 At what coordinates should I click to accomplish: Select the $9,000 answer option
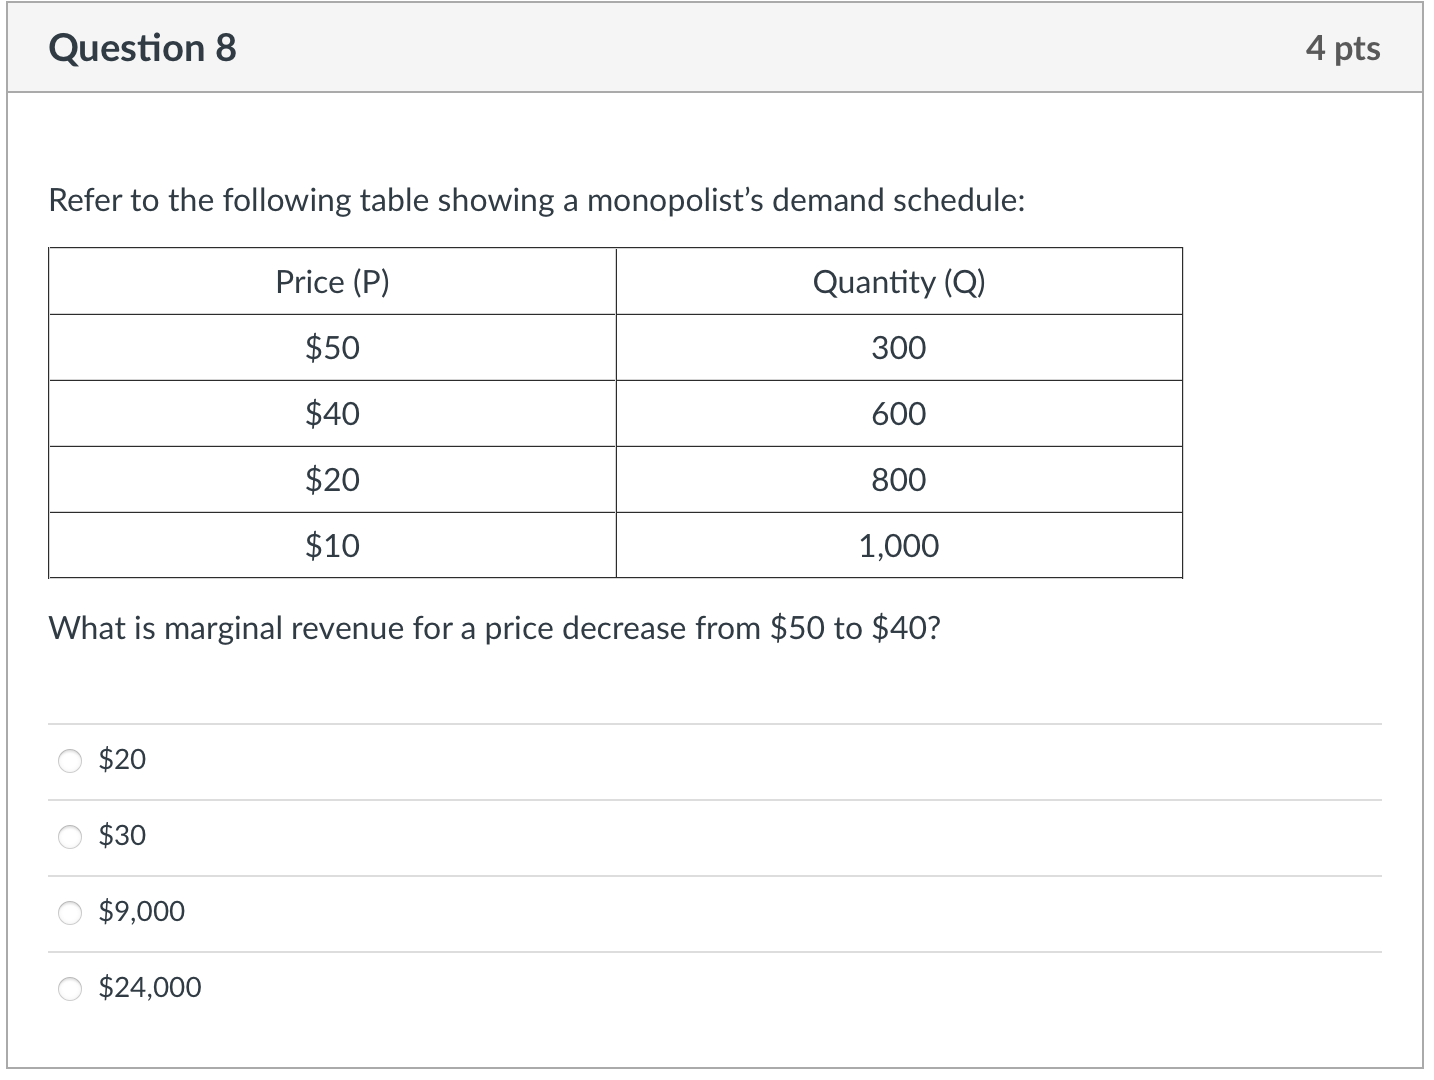(70, 911)
